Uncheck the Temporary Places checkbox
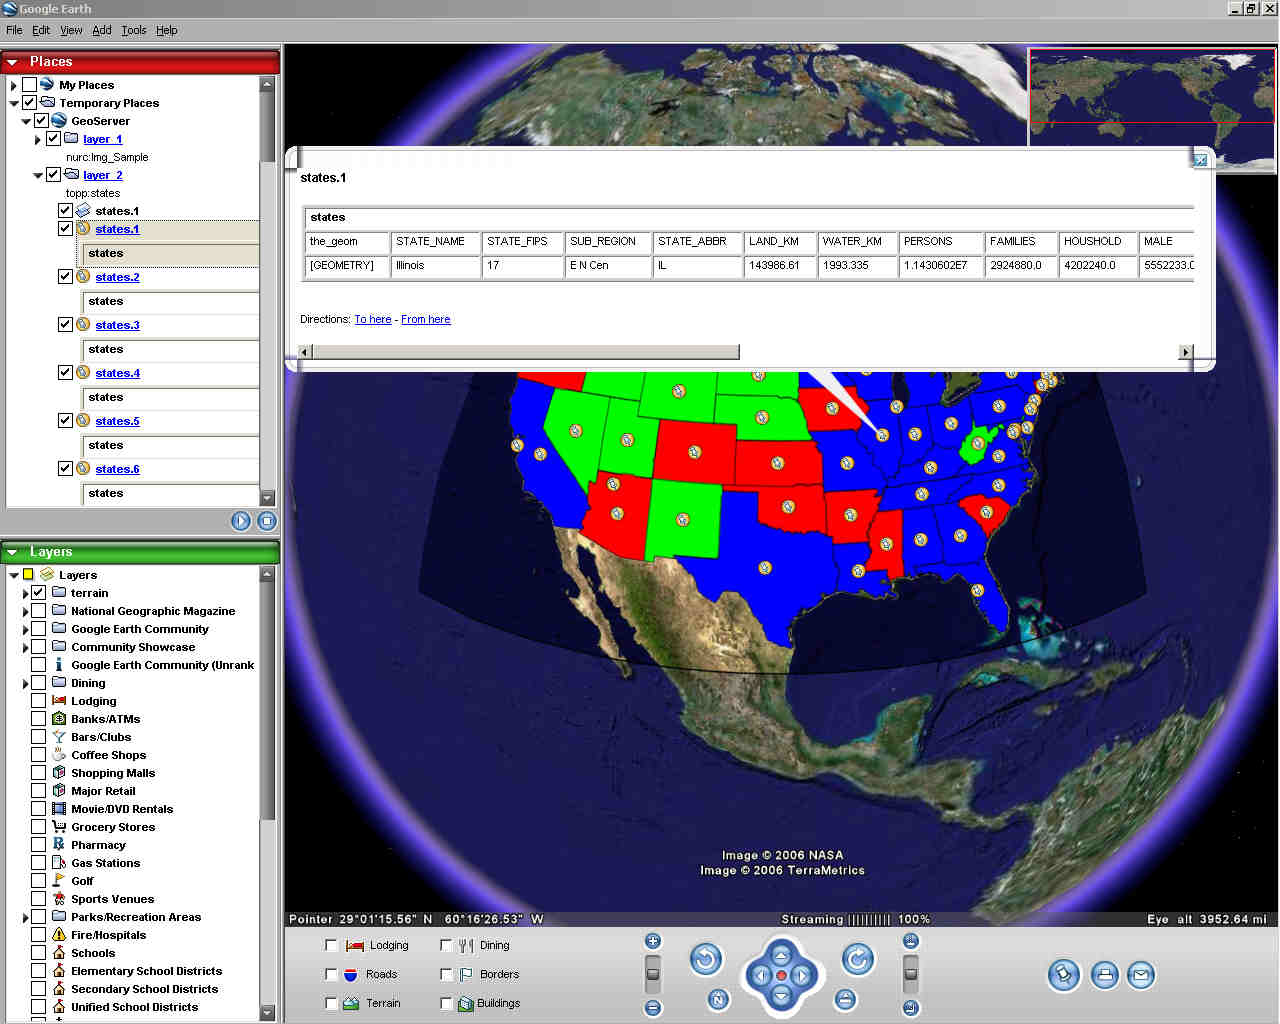 (x=30, y=102)
